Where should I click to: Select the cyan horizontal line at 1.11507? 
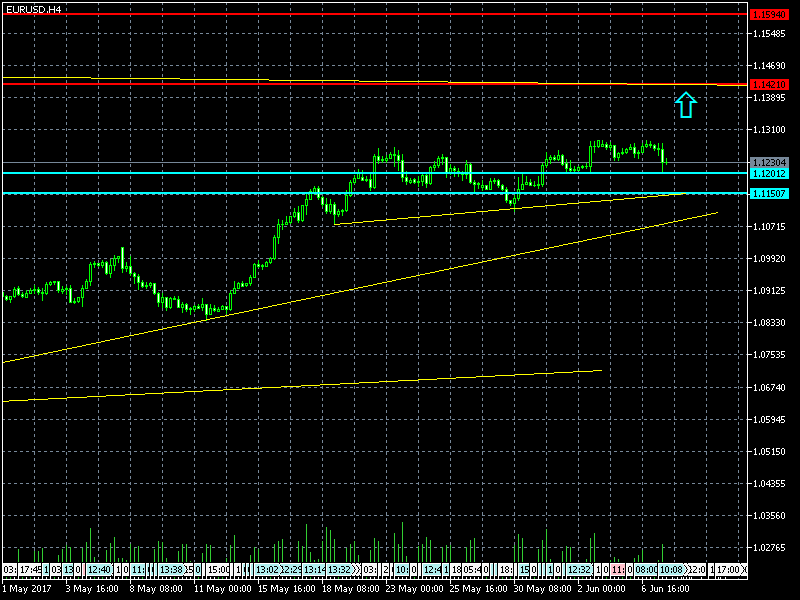pos(375,193)
